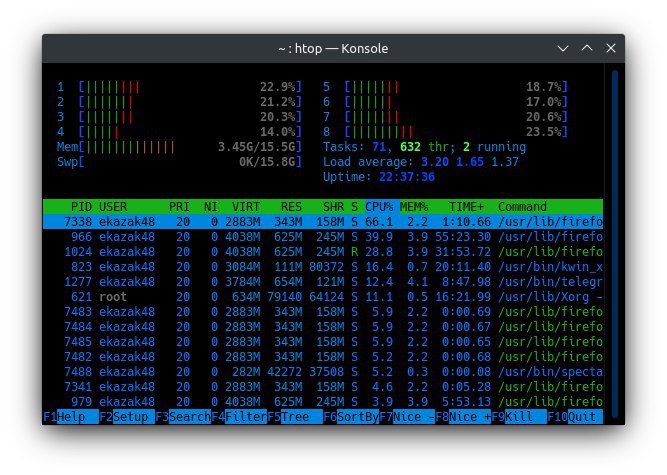Click the Konsole vertical scrollbar
The height and width of the screenshot is (475, 667).
(615, 244)
